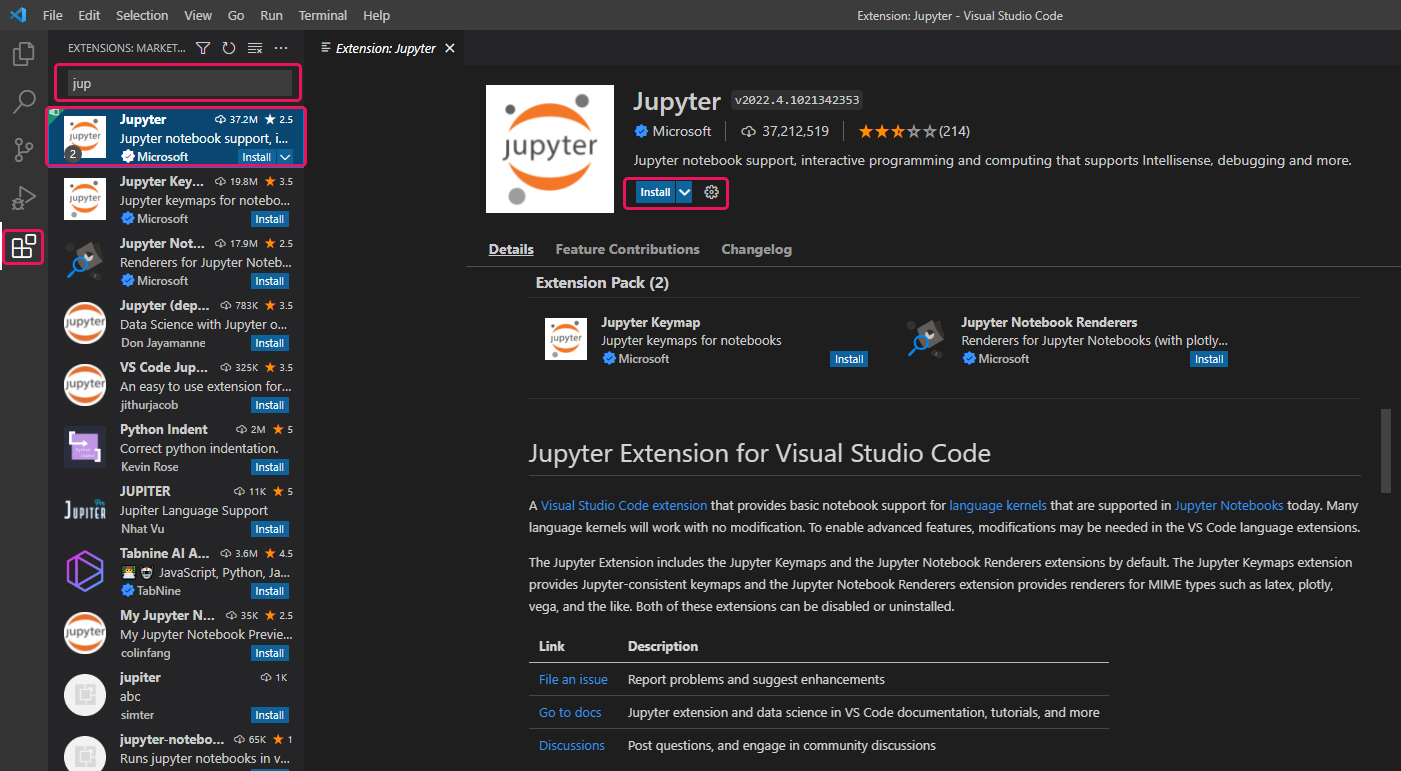Open the Selection menu
1401x771 pixels.
[x=142, y=16]
